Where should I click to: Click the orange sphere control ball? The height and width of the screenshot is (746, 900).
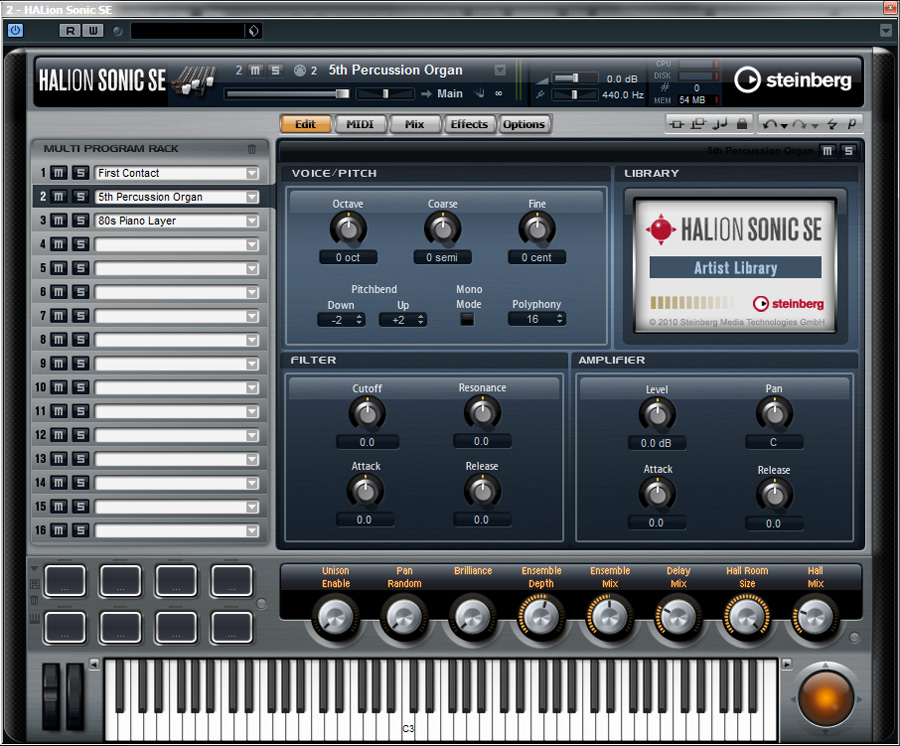(826, 696)
